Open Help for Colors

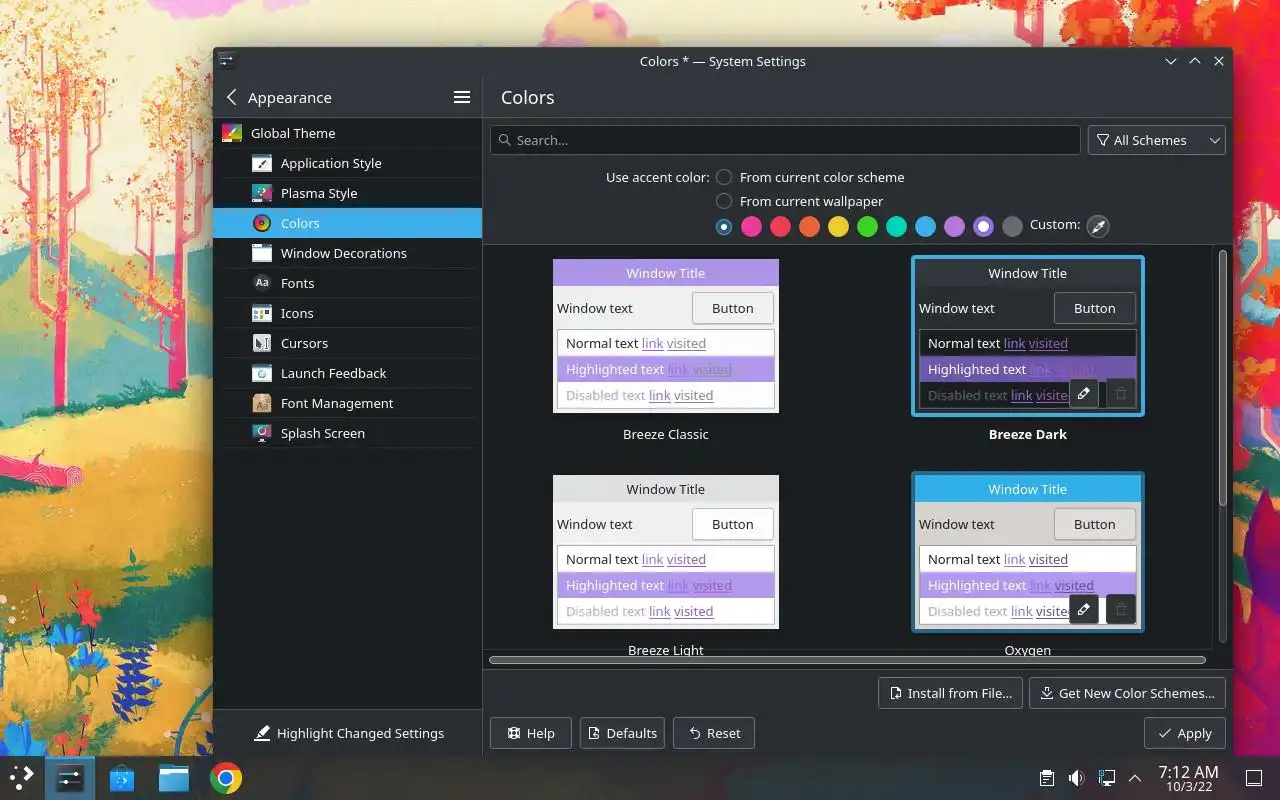click(x=530, y=733)
